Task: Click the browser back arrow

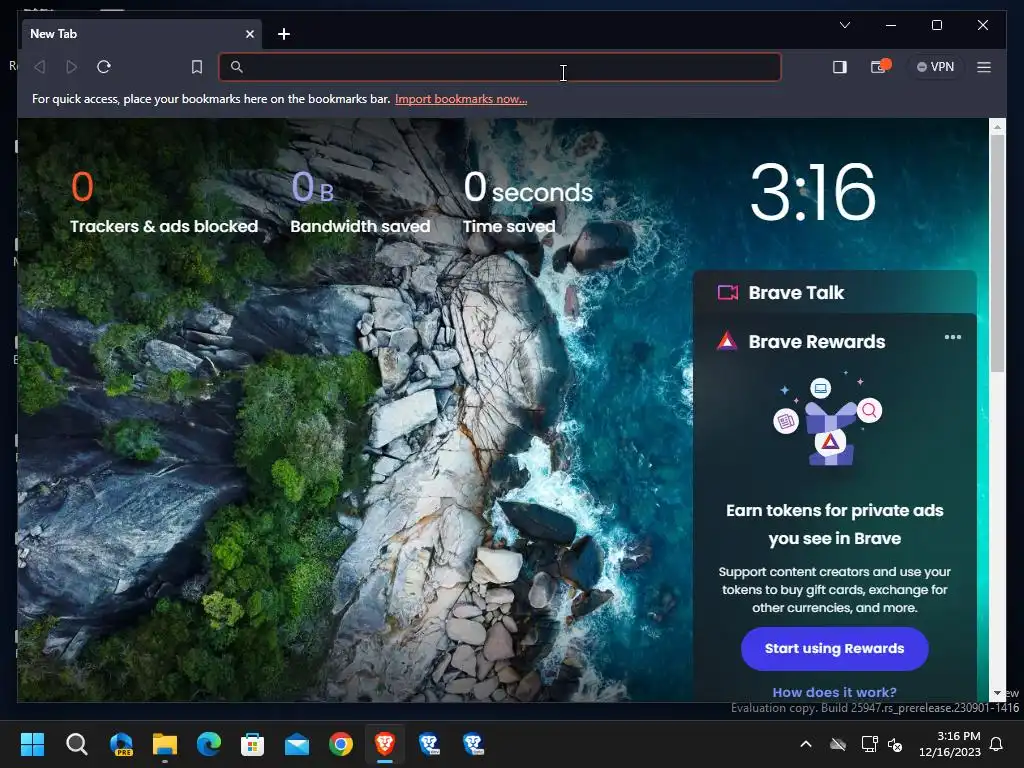Action: point(40,67)
